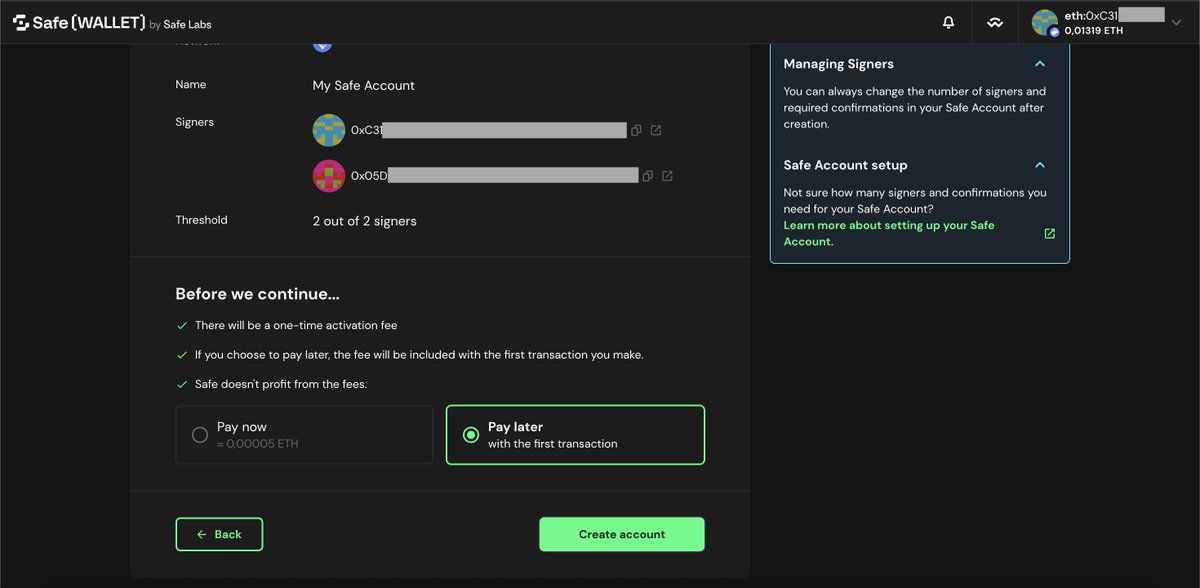
Task: Click external link icon beside Learn more
Action: click(1049, 233)
